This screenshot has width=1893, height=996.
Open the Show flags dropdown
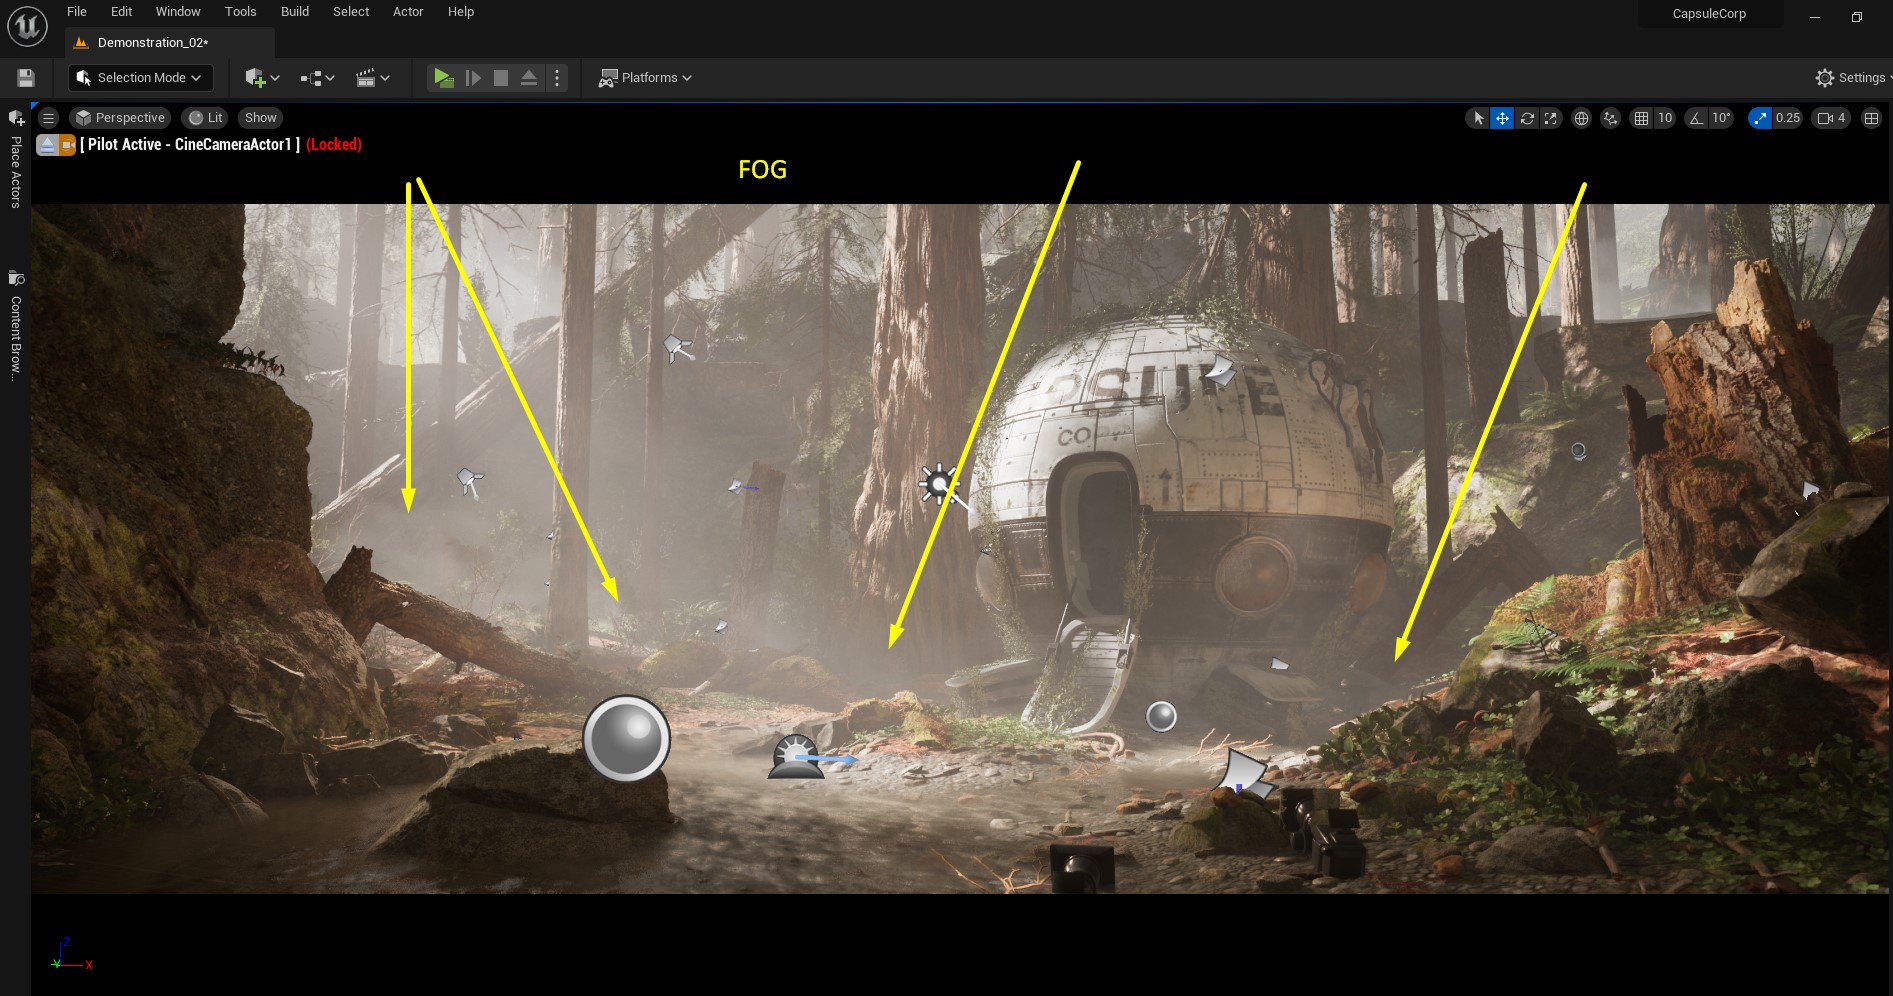coord(260,117)
